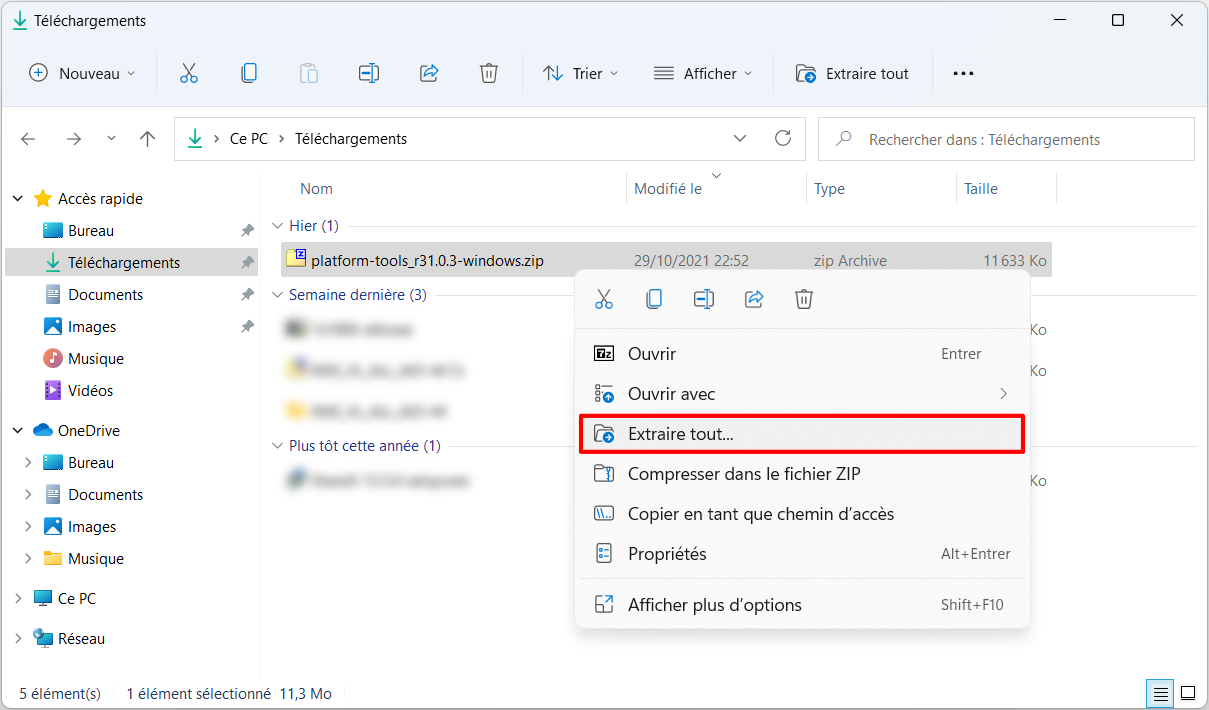Screen dimensions: 1209x710
Task: Click the zip Archive type cell
Action: point(850,261)
